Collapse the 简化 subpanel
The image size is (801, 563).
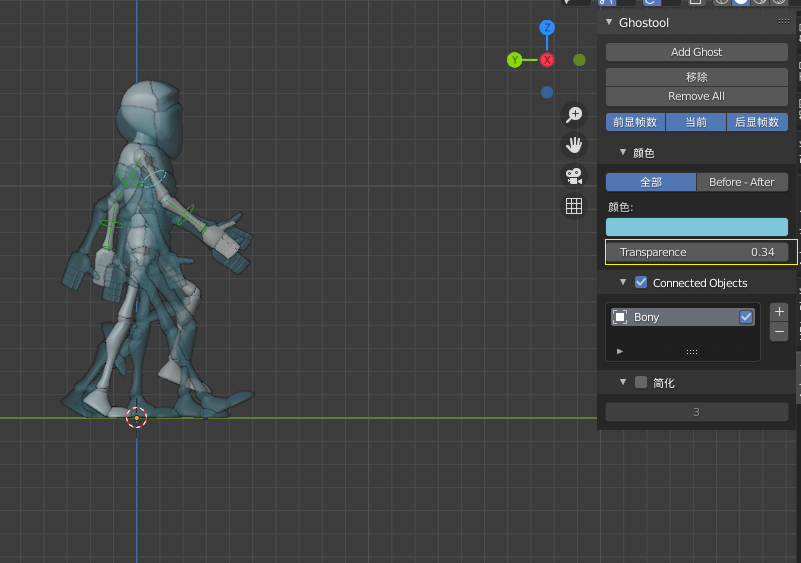point(623,382)
